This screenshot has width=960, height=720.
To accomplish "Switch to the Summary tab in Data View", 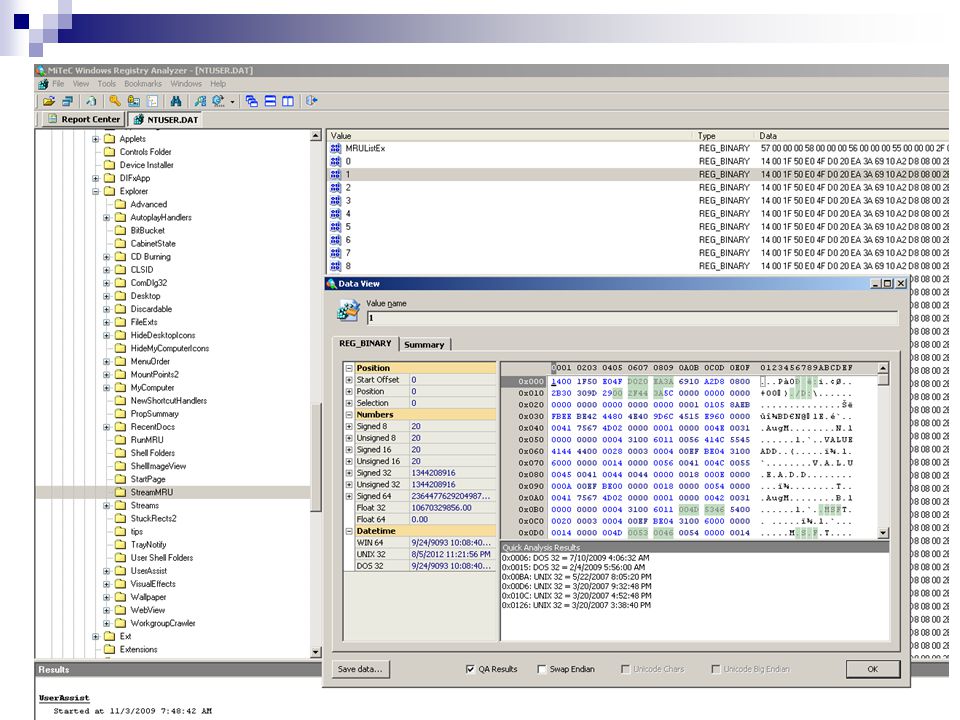I will coord(424,345).
